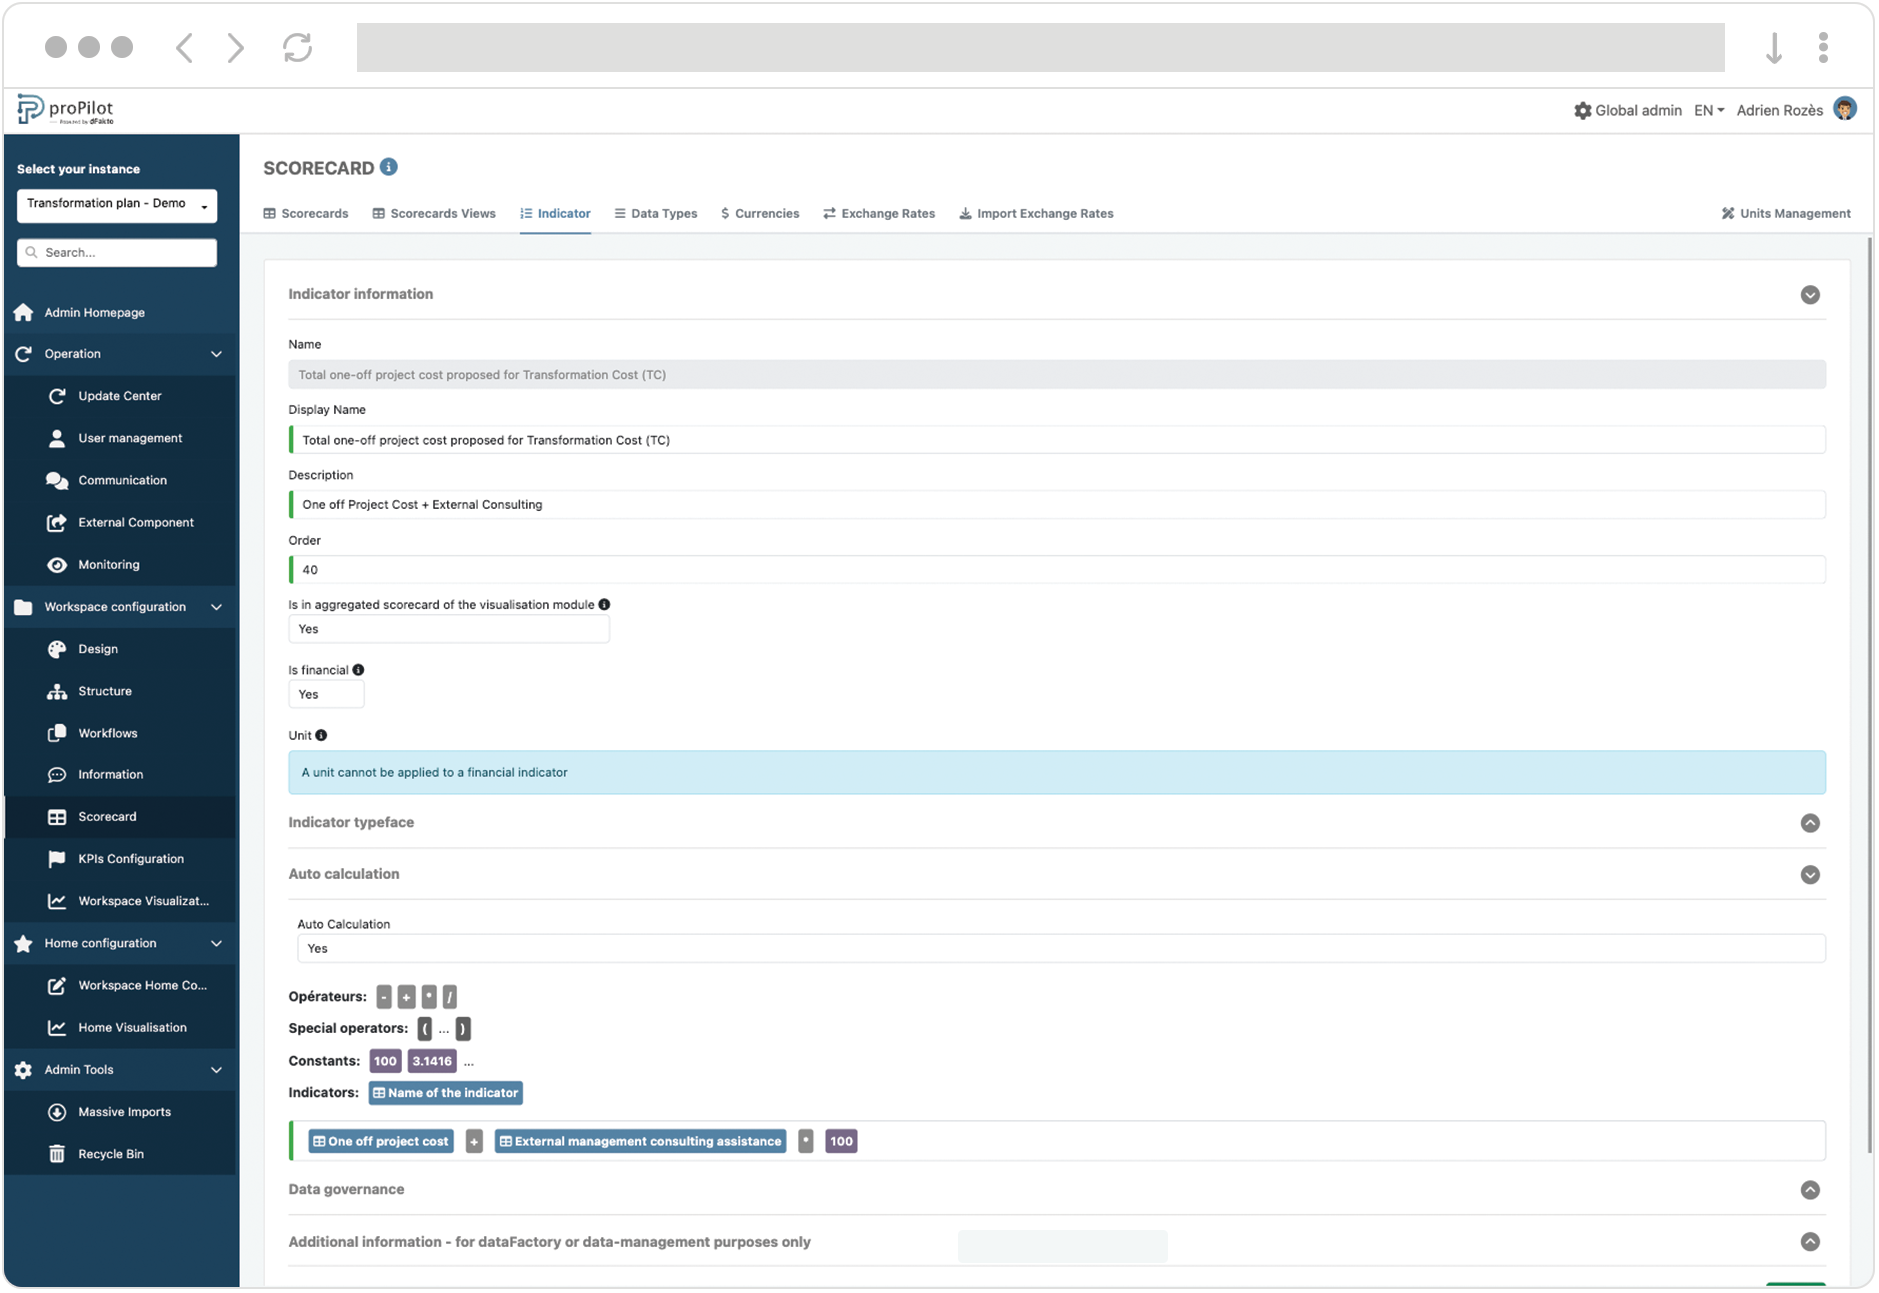
Task: Collapse the Operation sidebar group
Action: pyautogui.click(x=216, y=354)
